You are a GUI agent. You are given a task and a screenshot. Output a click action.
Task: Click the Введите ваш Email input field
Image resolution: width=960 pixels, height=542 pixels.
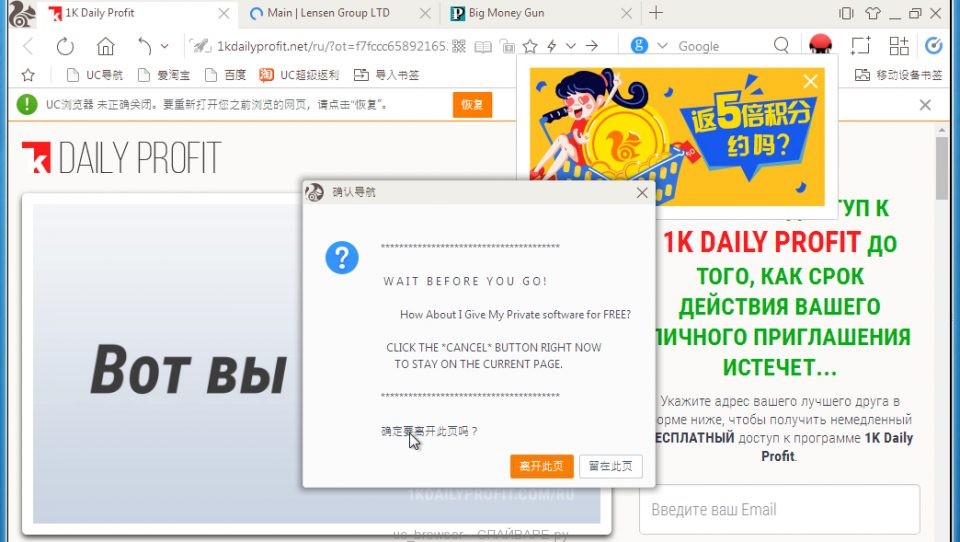click(779, 510)
